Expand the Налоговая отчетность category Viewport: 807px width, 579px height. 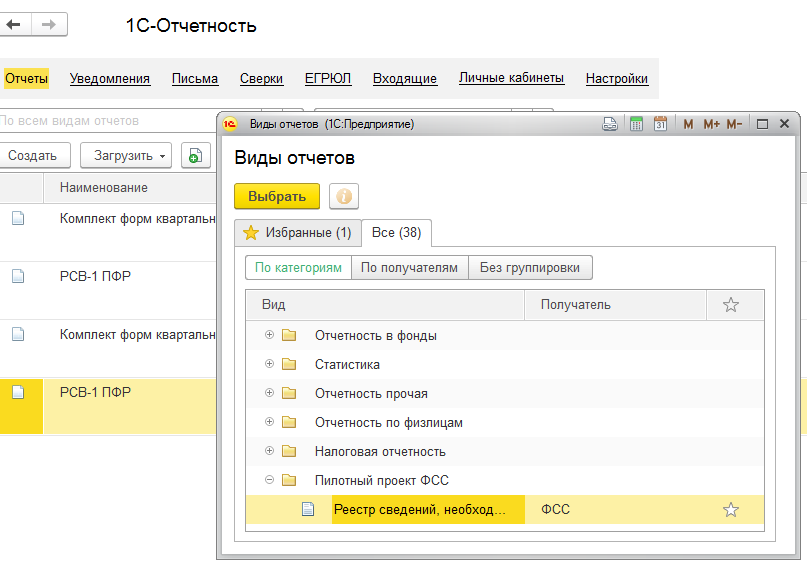(x=269, y=451)
